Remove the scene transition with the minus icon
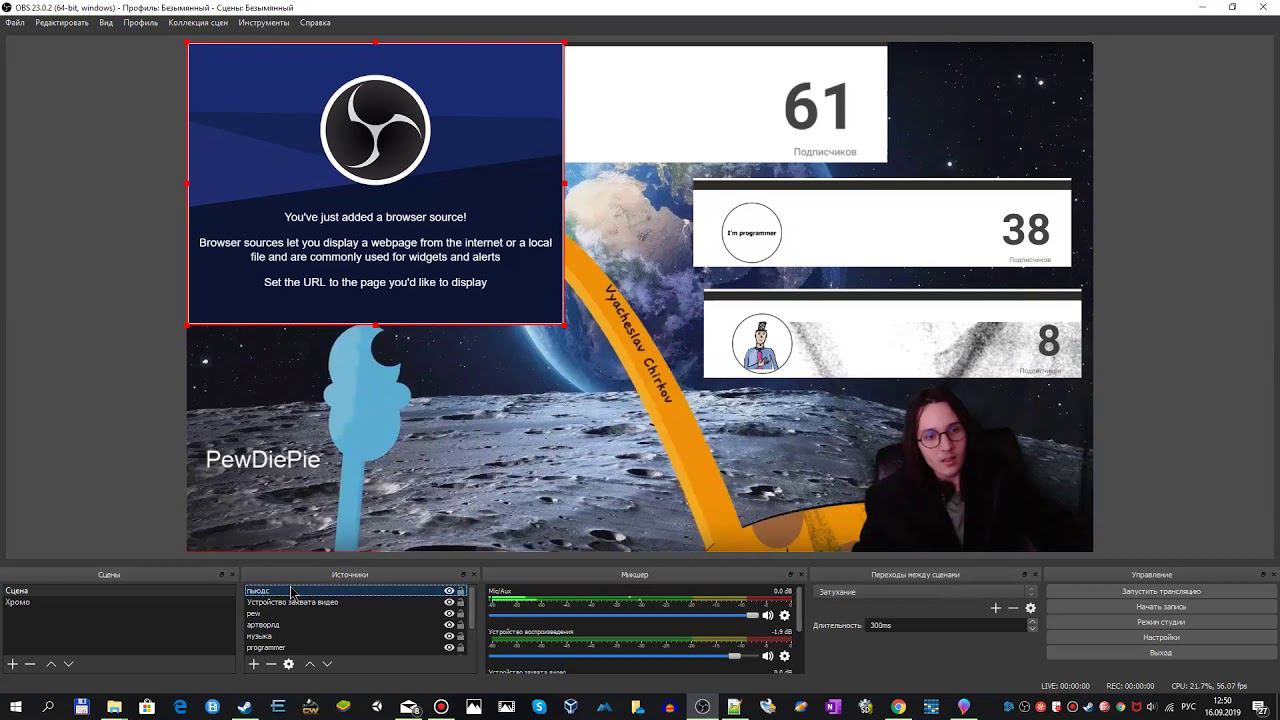Image resolution: width=1280 pixels, height=720 pixels. pyautogui.click(x=1013, y=608)
